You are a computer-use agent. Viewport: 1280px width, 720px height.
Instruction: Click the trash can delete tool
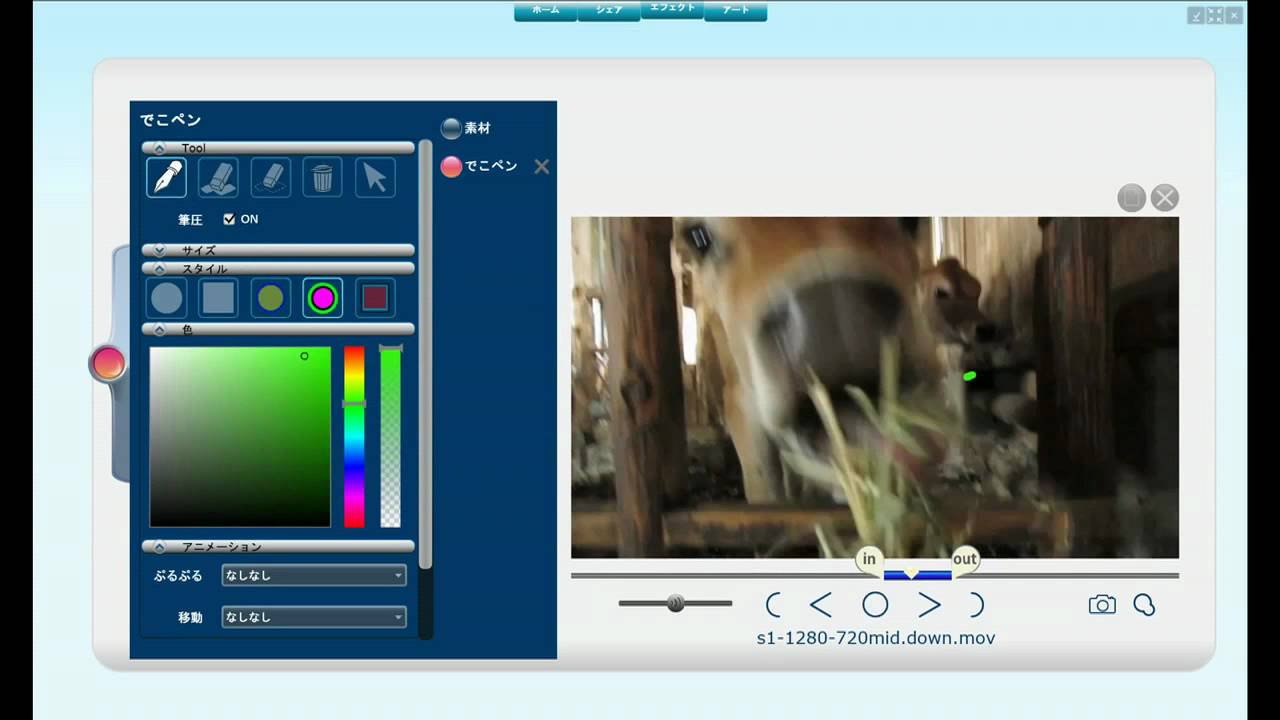pyautogui.click(x=322, y=178)
